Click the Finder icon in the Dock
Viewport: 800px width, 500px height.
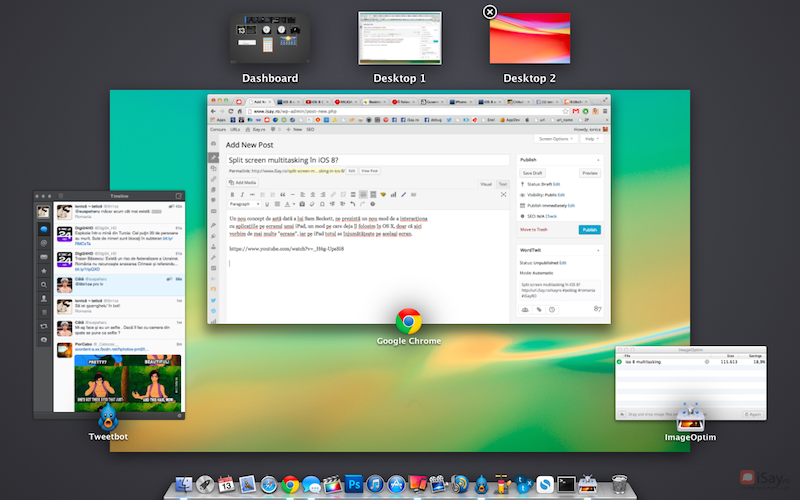coord(182,486)
